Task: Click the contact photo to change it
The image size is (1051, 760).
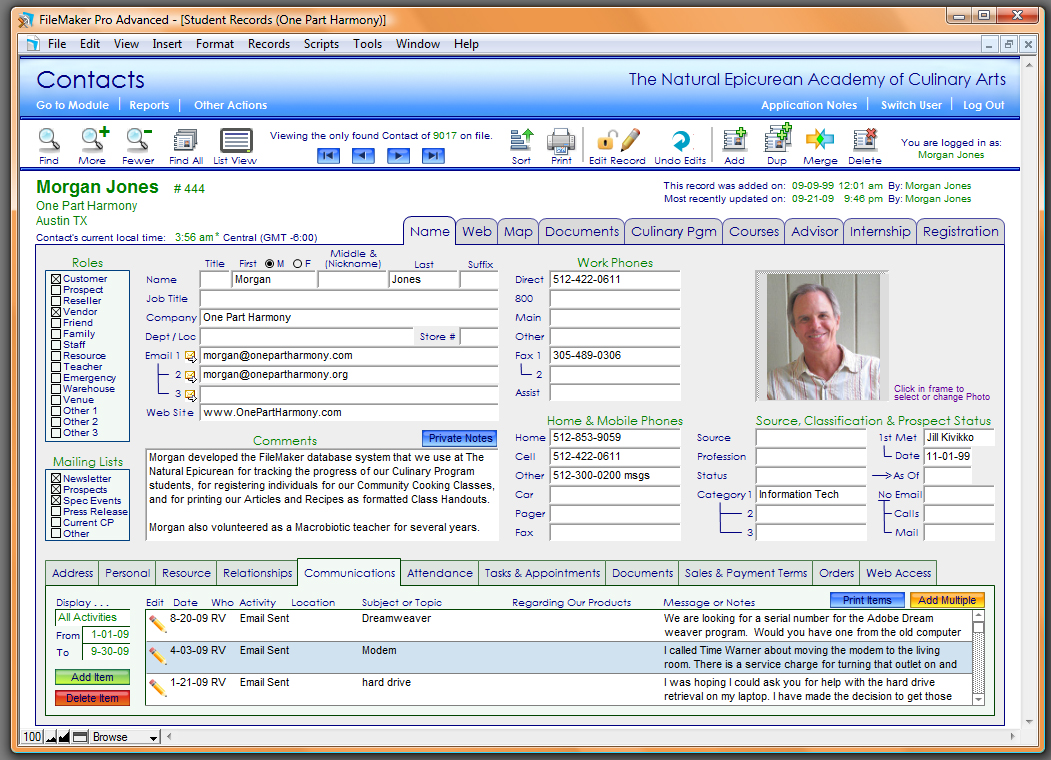Action: pyautogui.click(x=822, y=336)
